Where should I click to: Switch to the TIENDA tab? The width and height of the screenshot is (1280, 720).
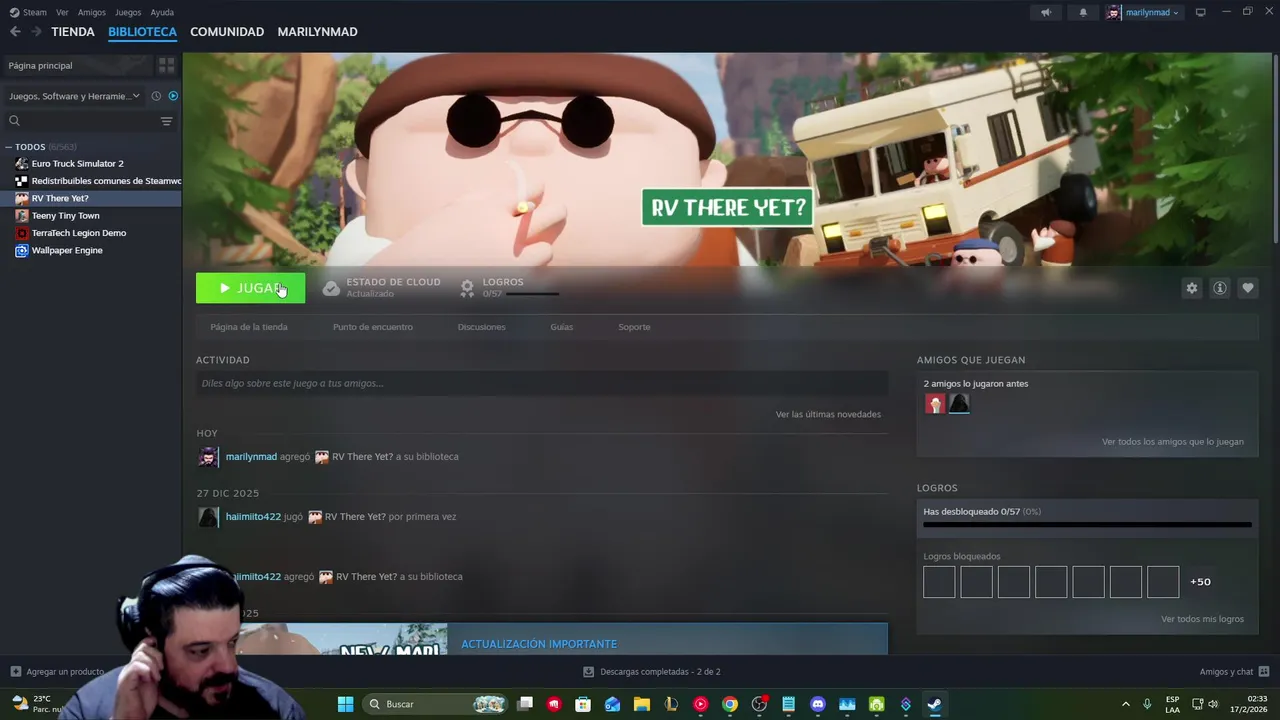pos(73,32)
